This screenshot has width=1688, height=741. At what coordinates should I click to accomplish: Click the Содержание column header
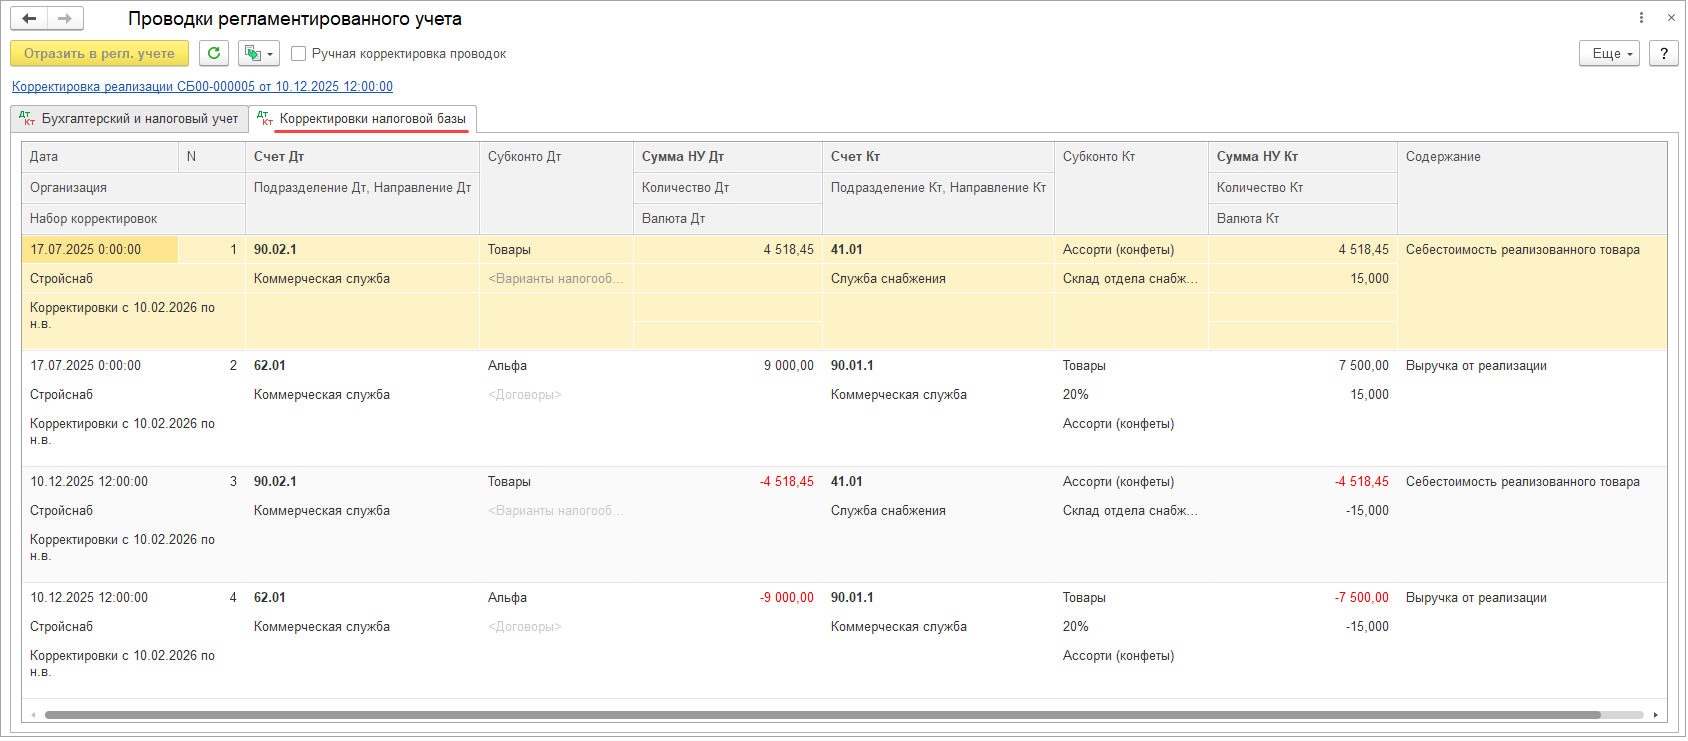click(1443, 157)
